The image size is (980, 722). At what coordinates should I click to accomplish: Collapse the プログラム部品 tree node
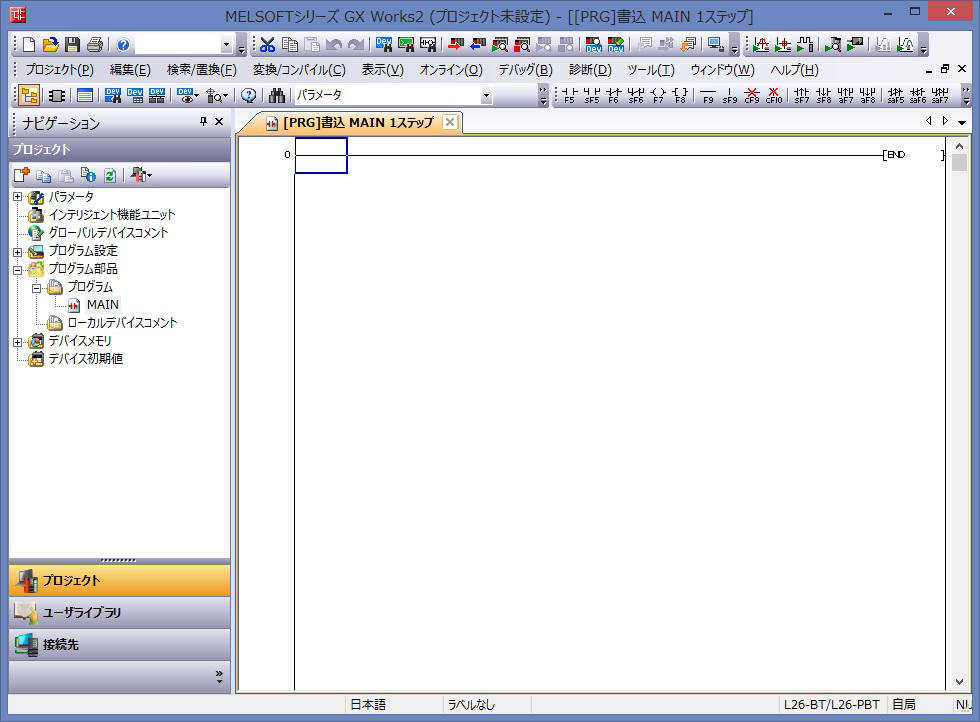(17, 269)
